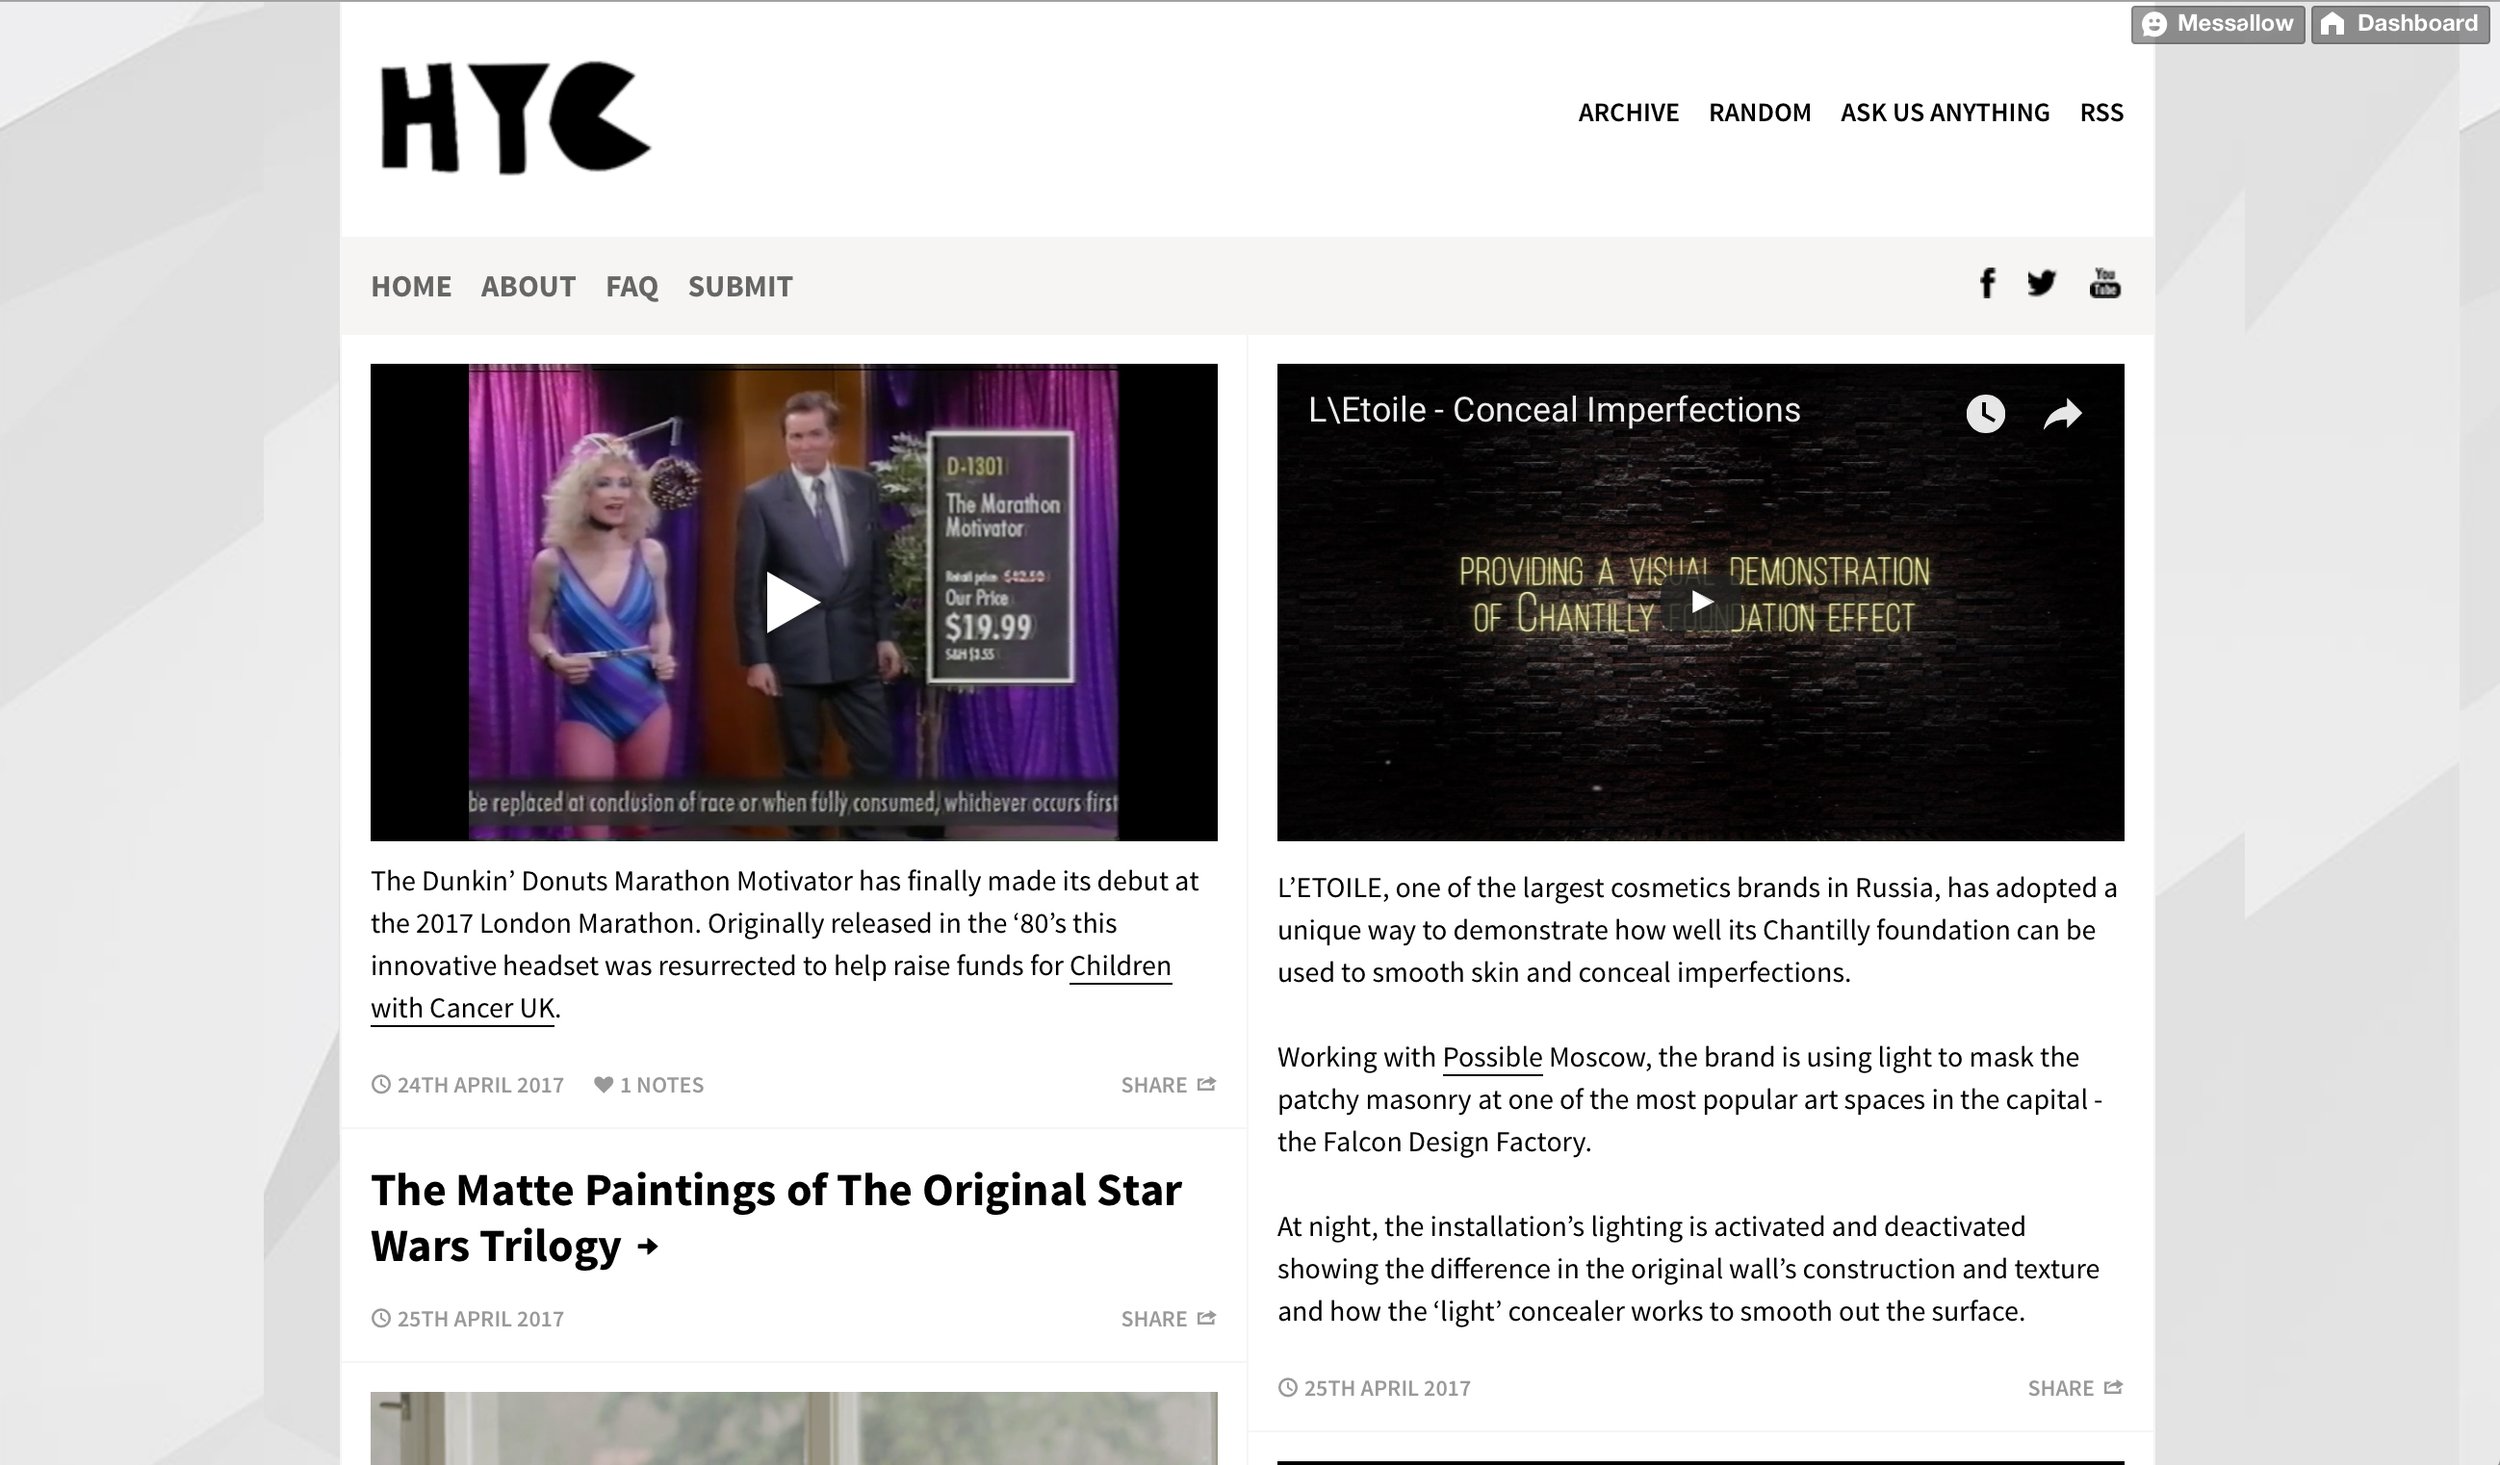Image resolution: width=2500 pixels, height=1465 pixels.
Task: Play the L\Etoile Conceal Imperfections video
Action: tap(1700, 602)
